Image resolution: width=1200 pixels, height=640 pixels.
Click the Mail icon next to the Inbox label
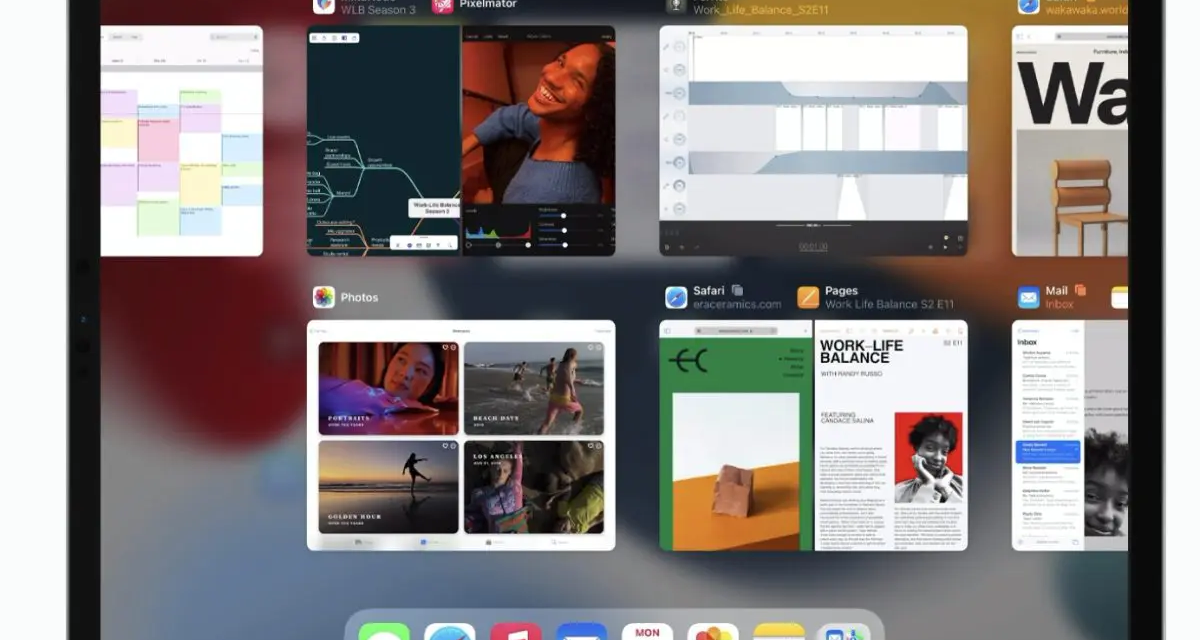1029,297
